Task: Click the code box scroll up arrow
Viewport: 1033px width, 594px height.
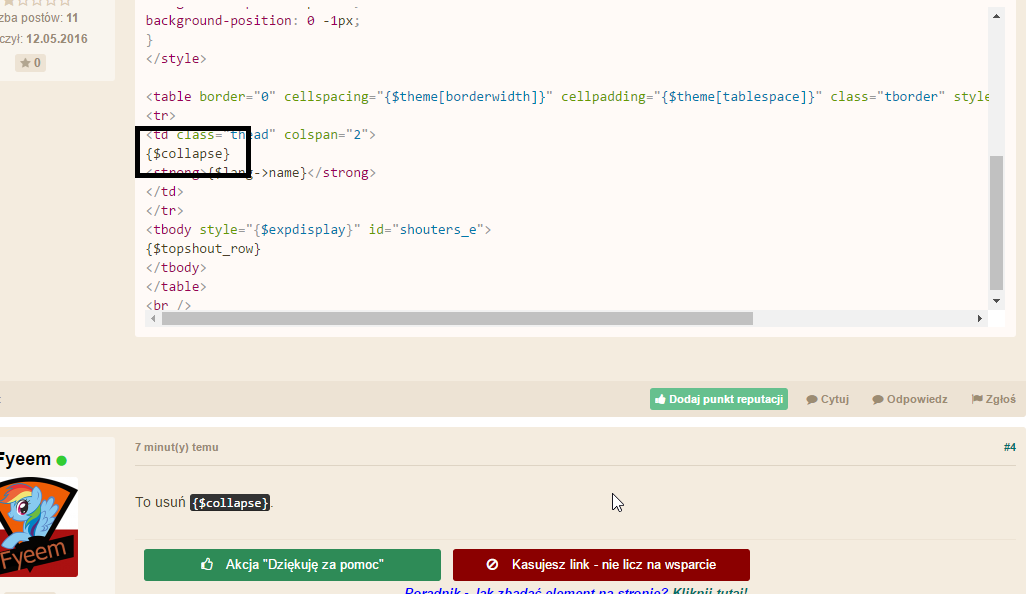Action: pyautogui.click(x=996, y=16)
